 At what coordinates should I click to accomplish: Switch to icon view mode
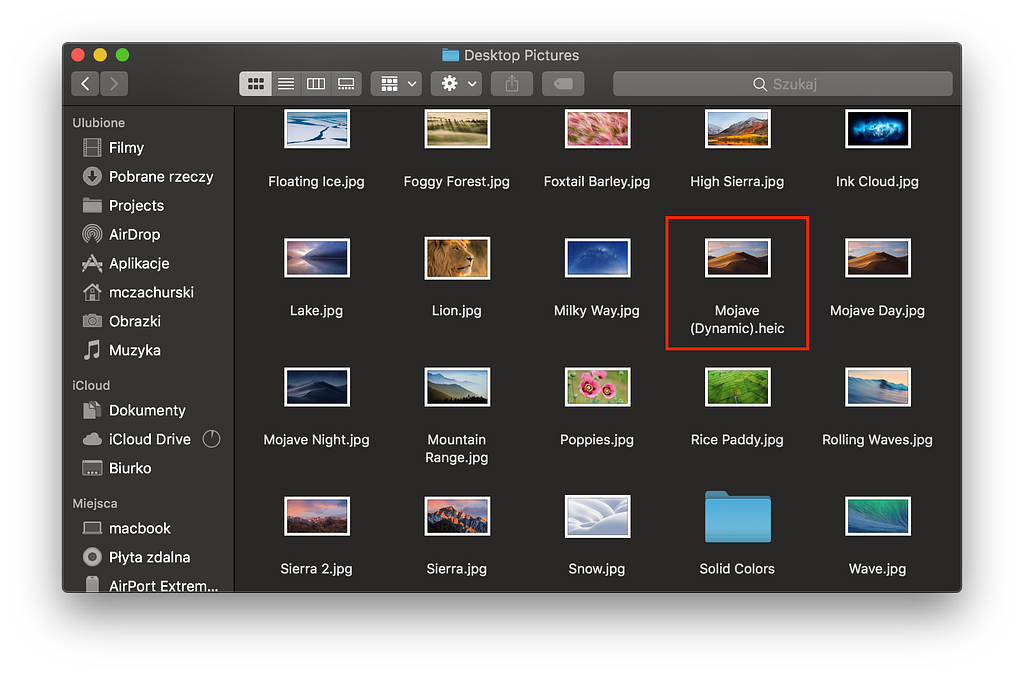[x=255, y=84]
